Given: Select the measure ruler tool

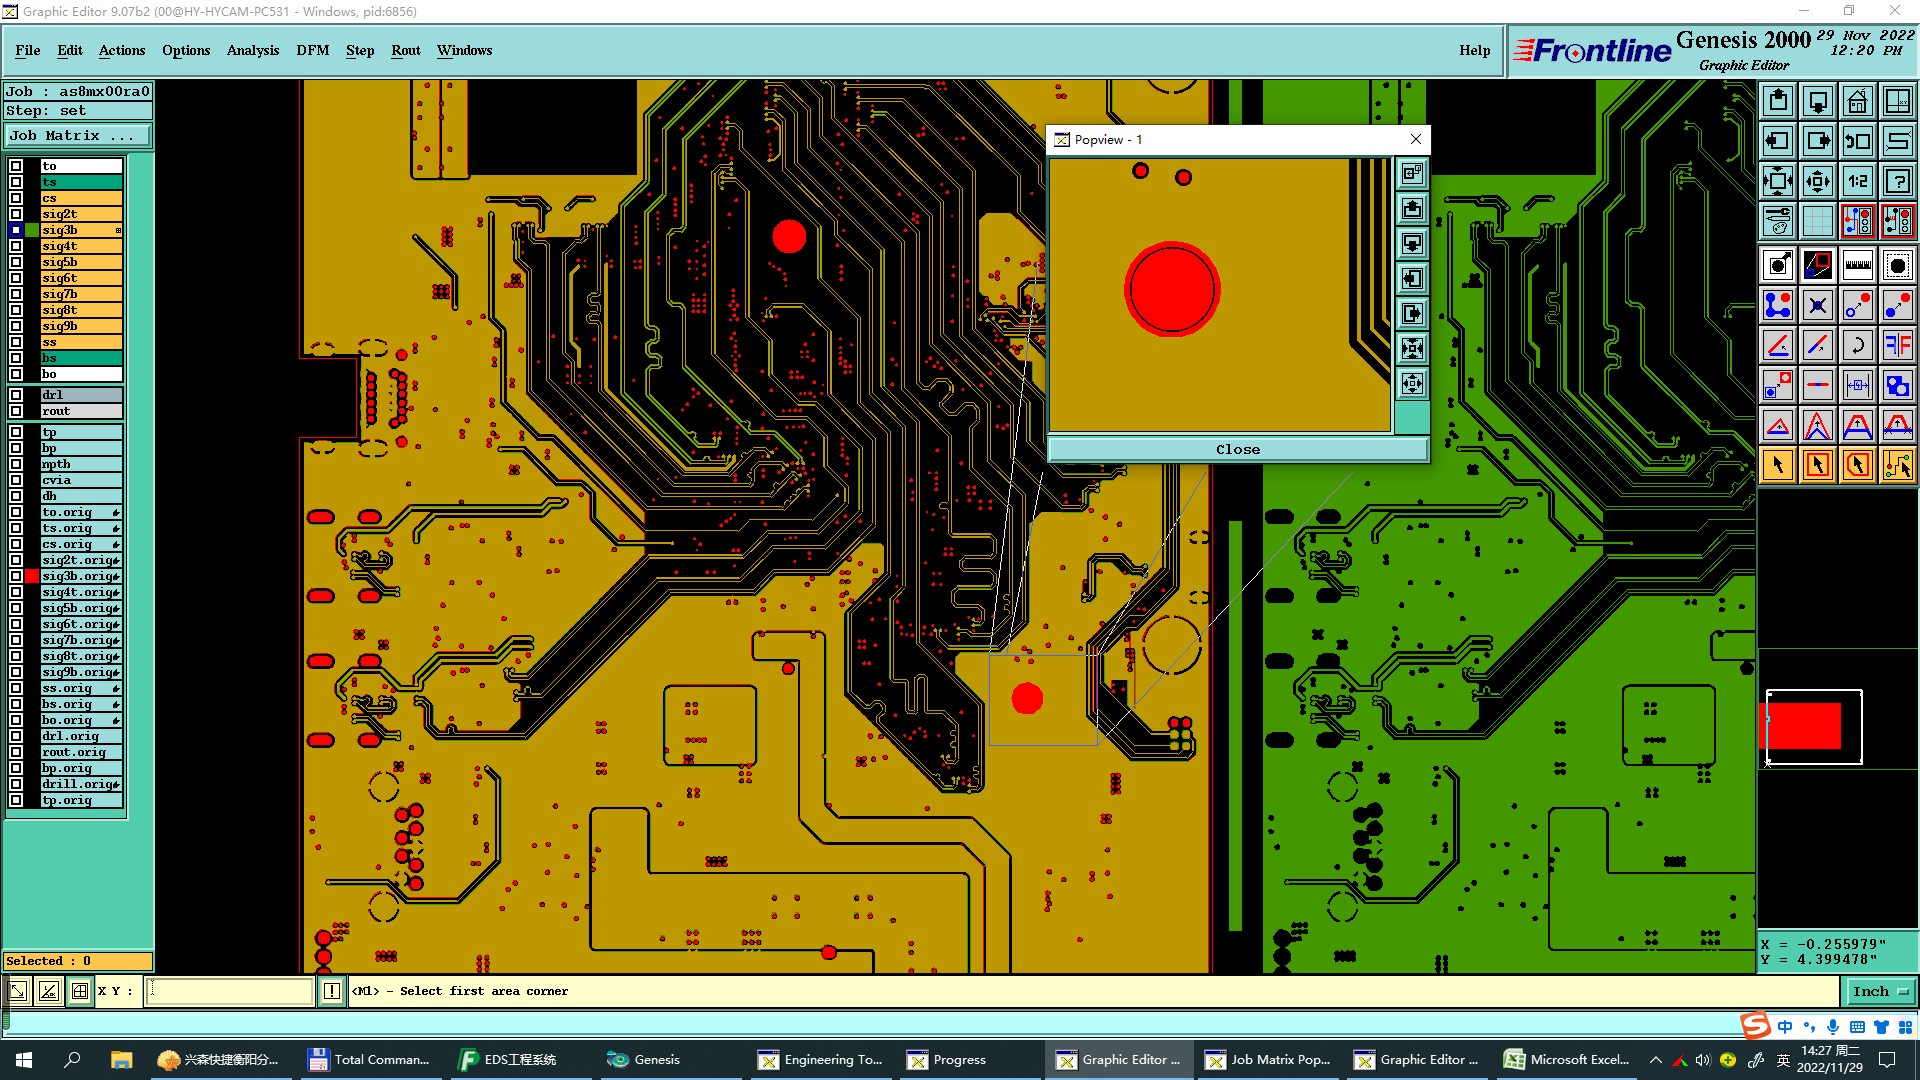Looking at the screenshot, I should [1857, 265].
